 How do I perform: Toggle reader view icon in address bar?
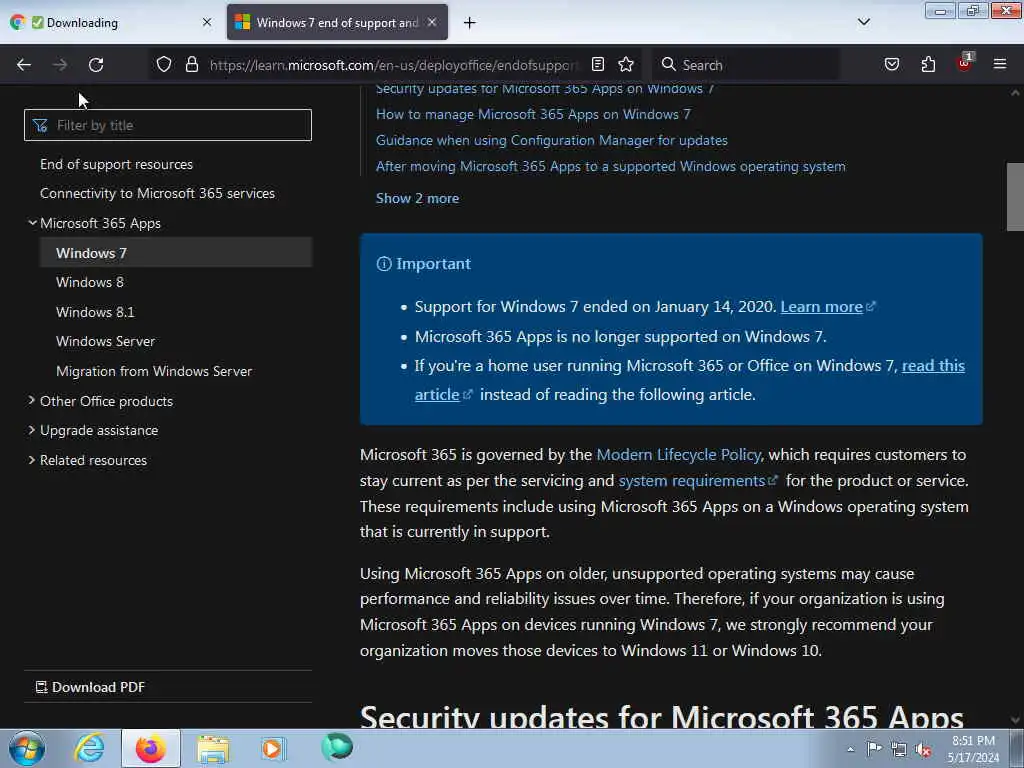[x=598, y=65]
